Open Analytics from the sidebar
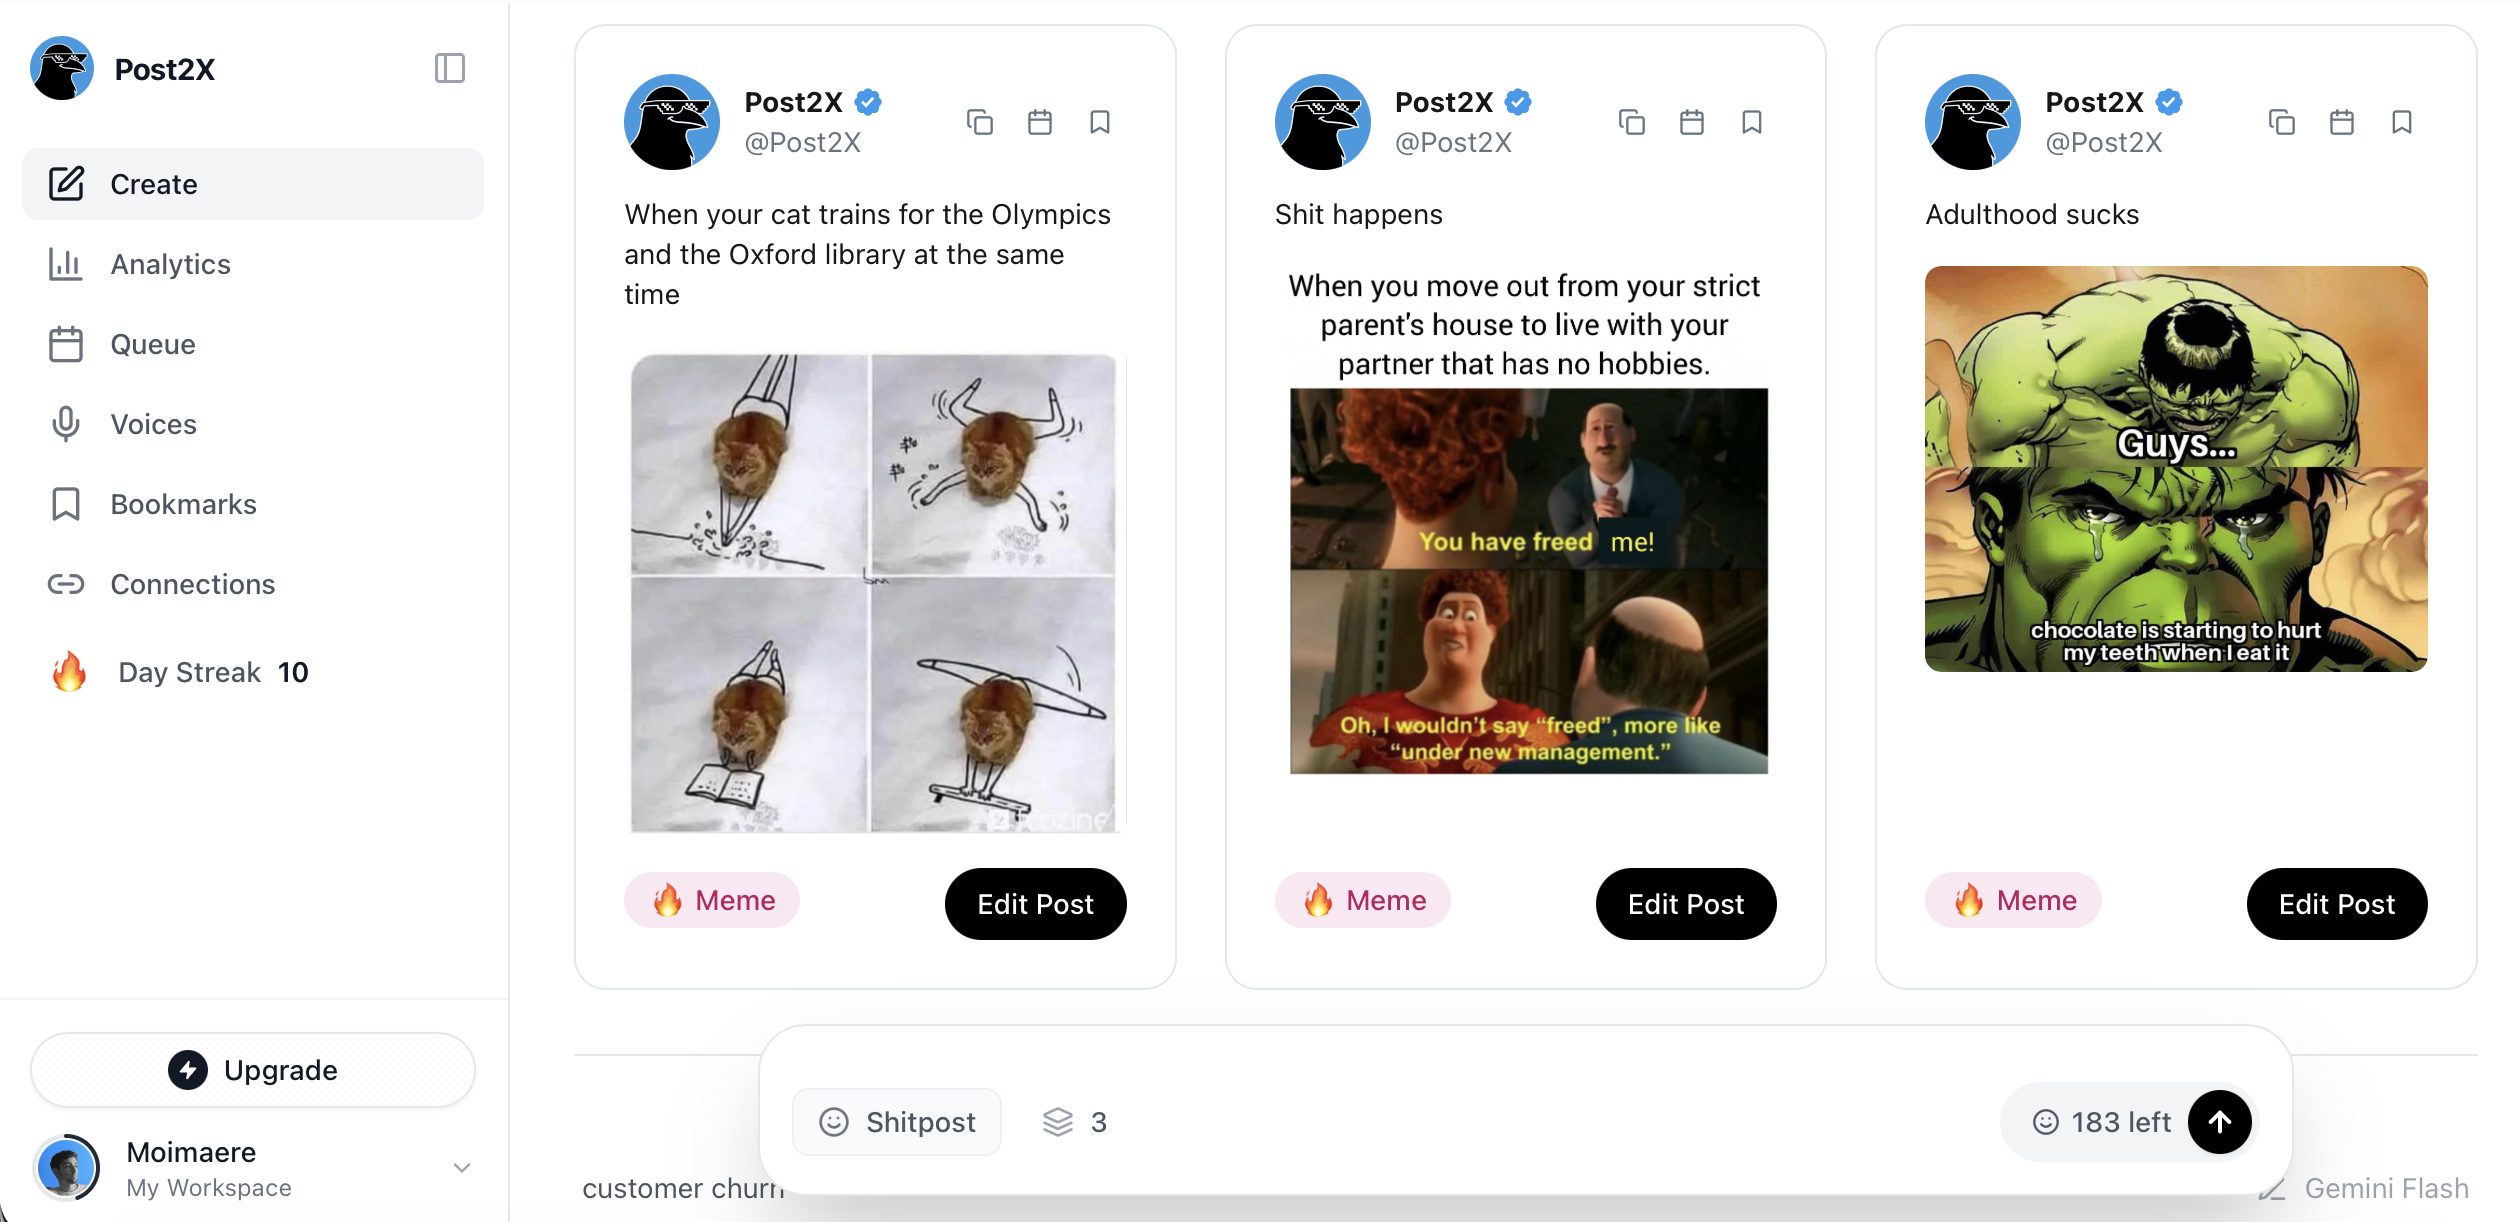The width and height of the screenshot is (2518, 1222). point(170,264)
